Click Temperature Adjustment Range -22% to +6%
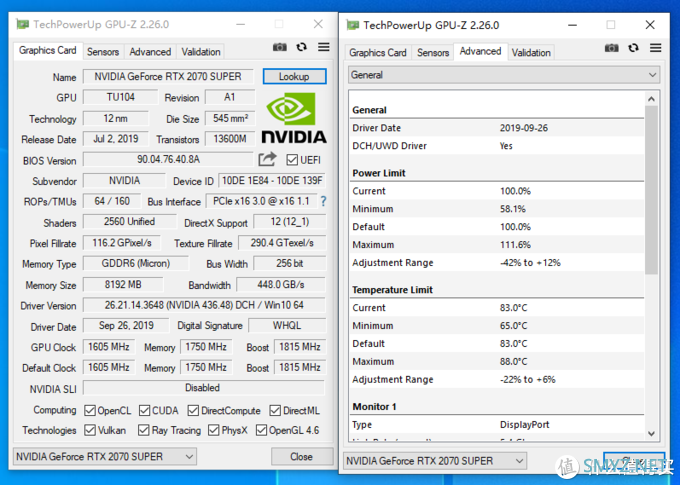Screen dimensions: 680x485 (x=497, y=379)
